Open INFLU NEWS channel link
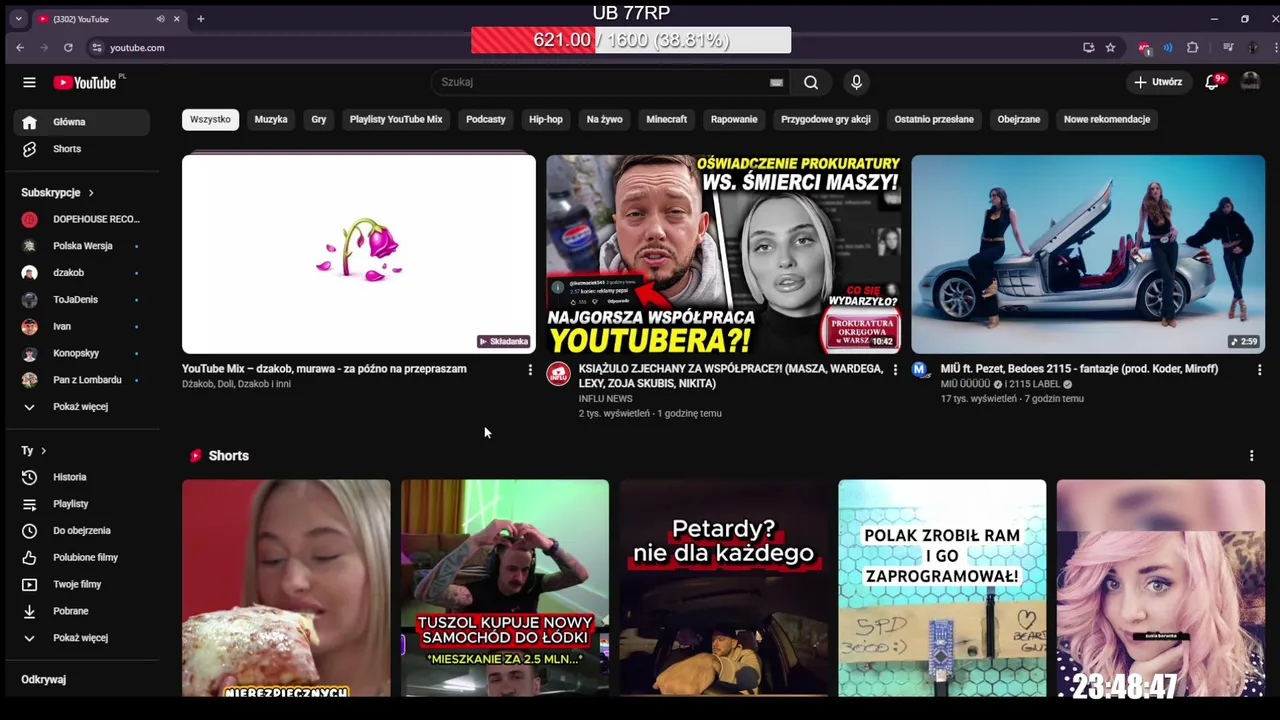1280x720 pixels. (x=606, y=398)
